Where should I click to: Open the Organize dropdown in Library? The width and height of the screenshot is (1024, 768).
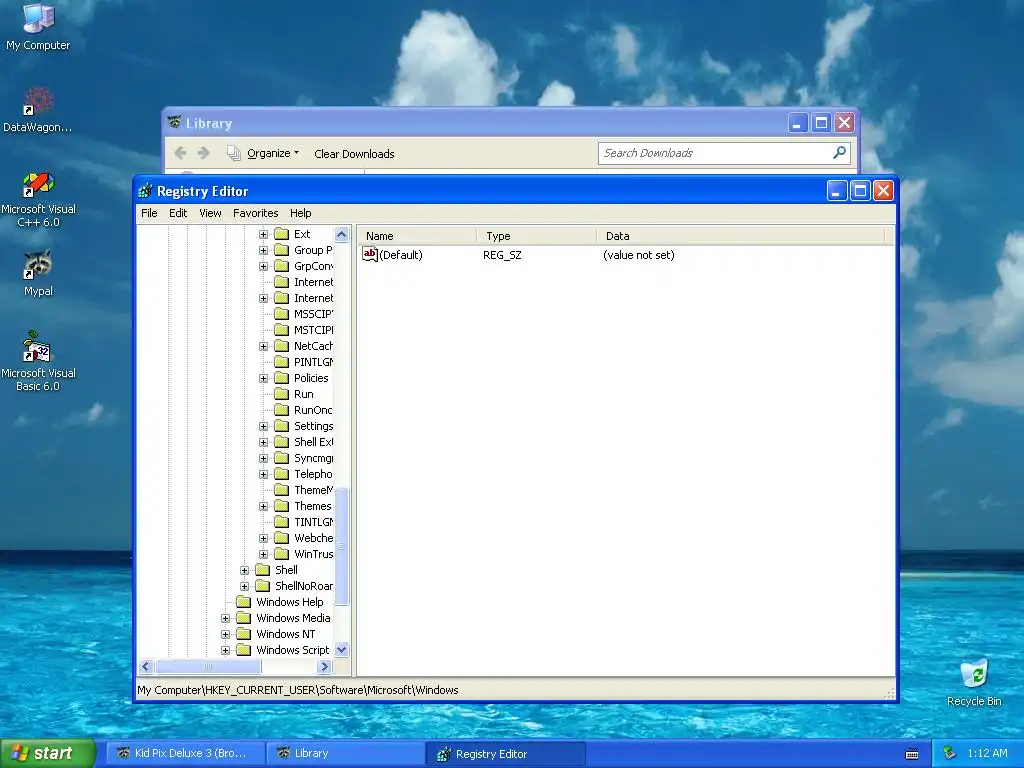263,153
